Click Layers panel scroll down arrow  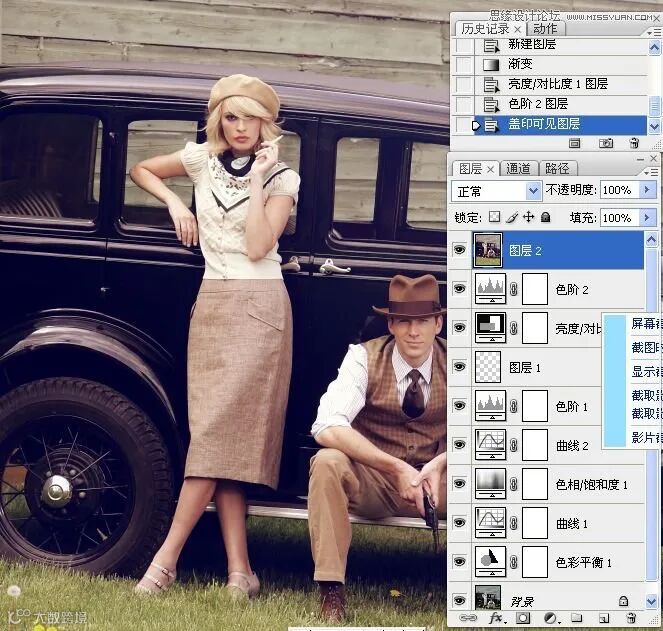pyautogui.click(x=652, y=601)
